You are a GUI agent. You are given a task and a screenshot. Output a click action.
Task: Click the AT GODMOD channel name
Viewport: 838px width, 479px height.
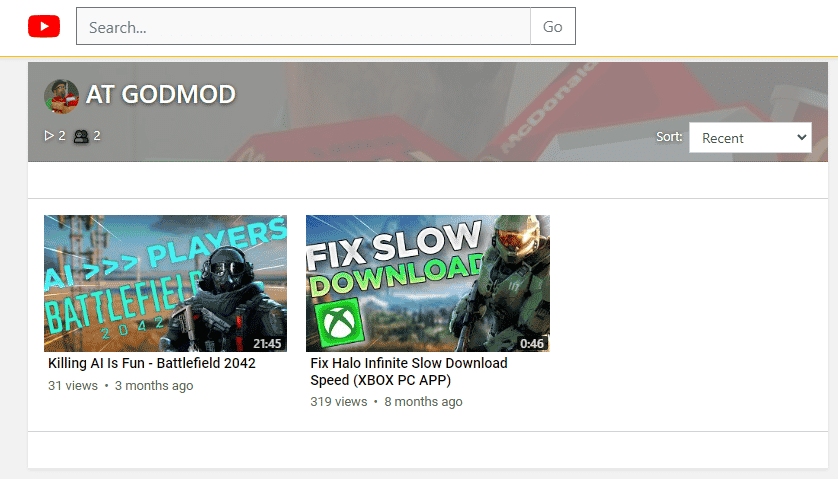click(160, 95)
